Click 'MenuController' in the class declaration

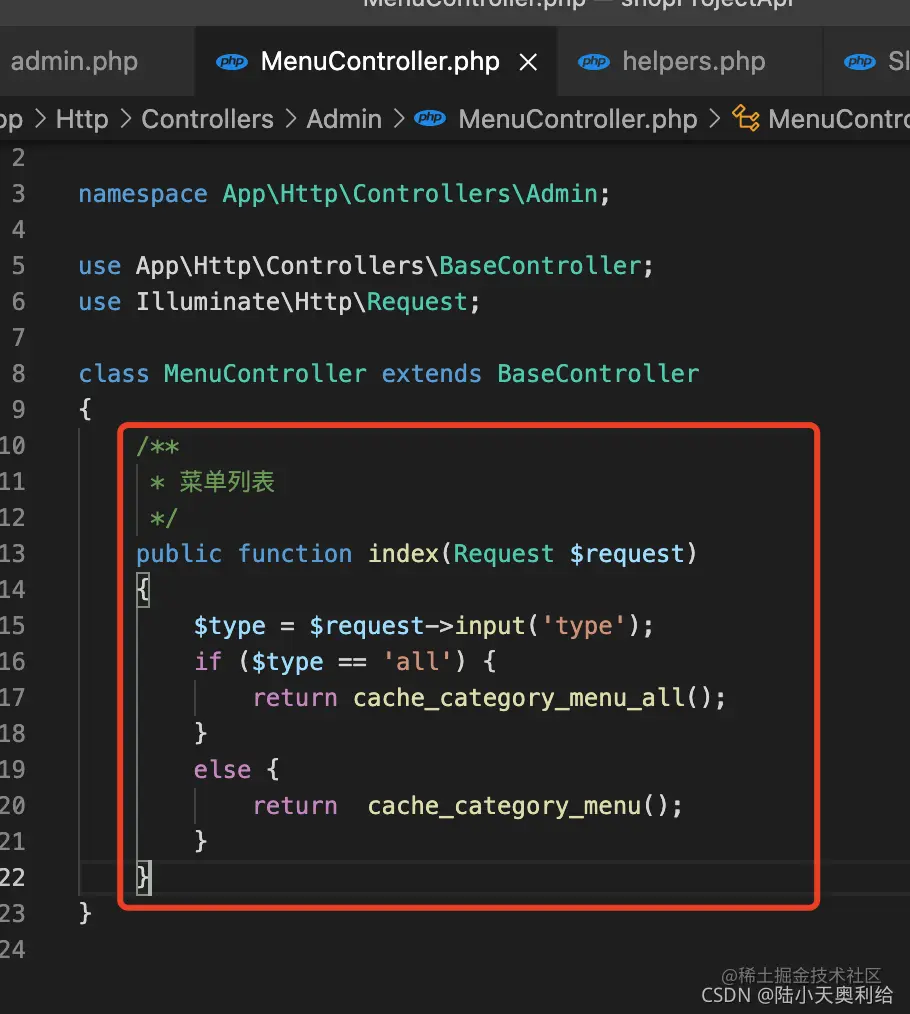(x=265, y=374)
